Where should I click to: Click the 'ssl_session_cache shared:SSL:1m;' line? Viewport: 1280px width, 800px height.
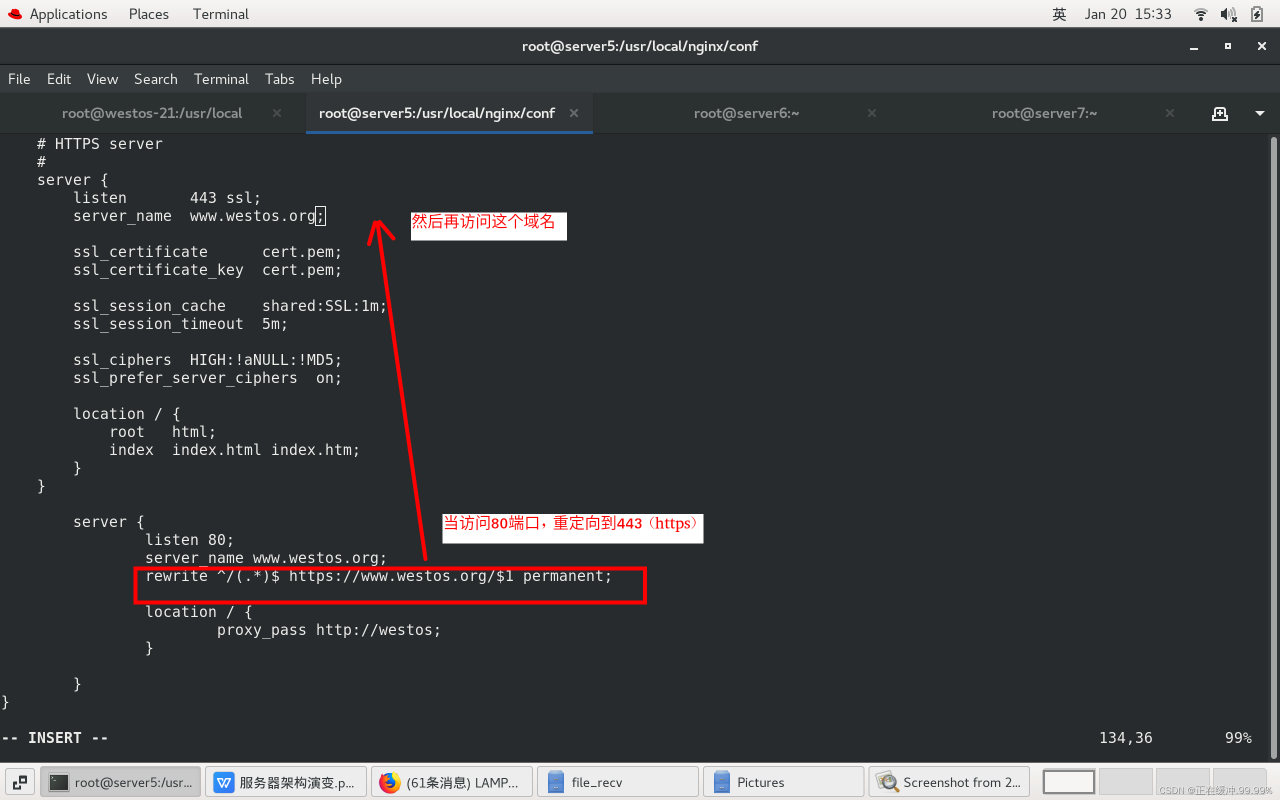point(230,306)
